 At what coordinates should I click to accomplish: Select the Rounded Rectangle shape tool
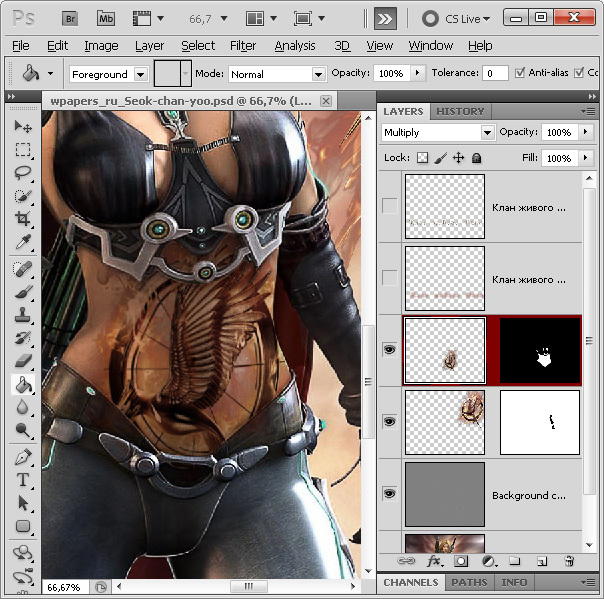tap(23, 526)
